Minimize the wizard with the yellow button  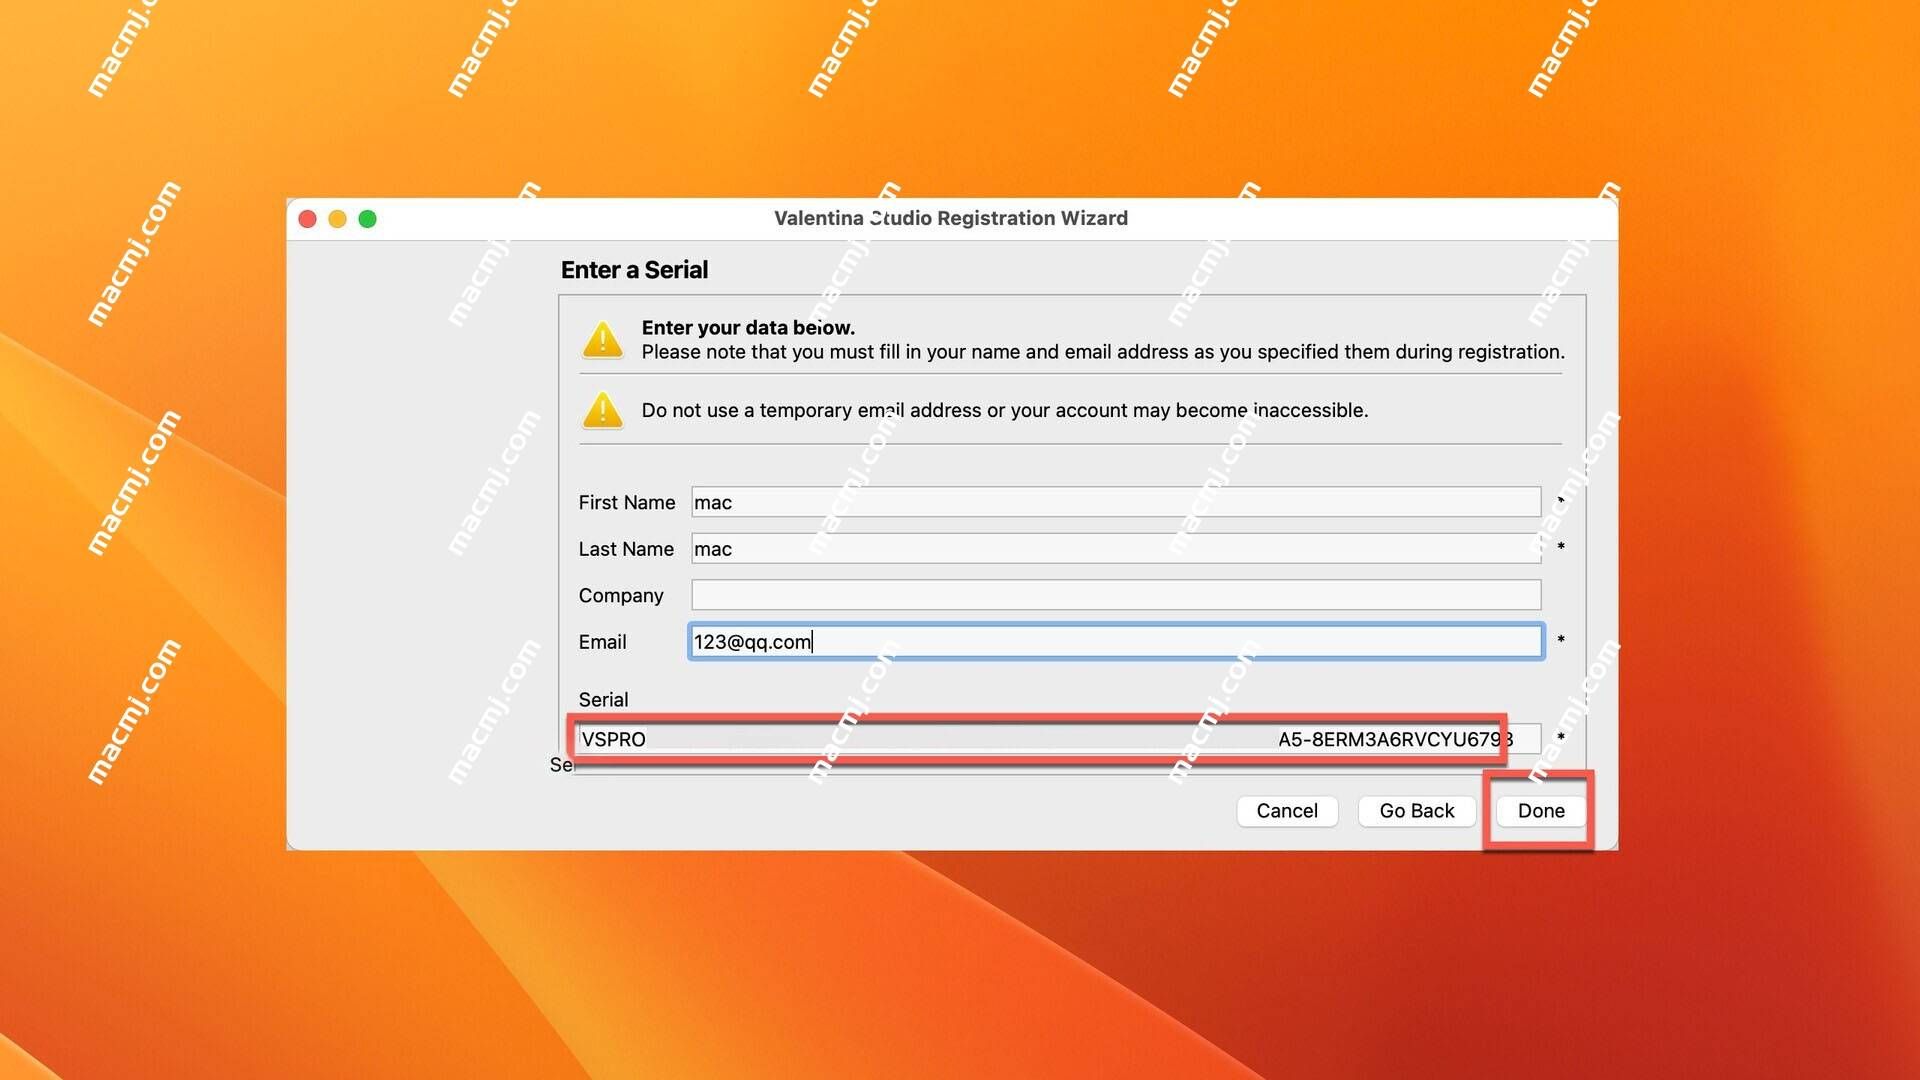(x=338, y=219)
